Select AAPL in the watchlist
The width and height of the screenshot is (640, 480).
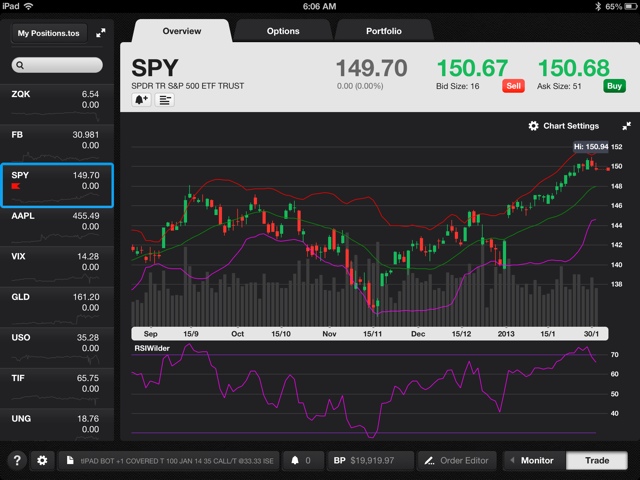[57, 226]
